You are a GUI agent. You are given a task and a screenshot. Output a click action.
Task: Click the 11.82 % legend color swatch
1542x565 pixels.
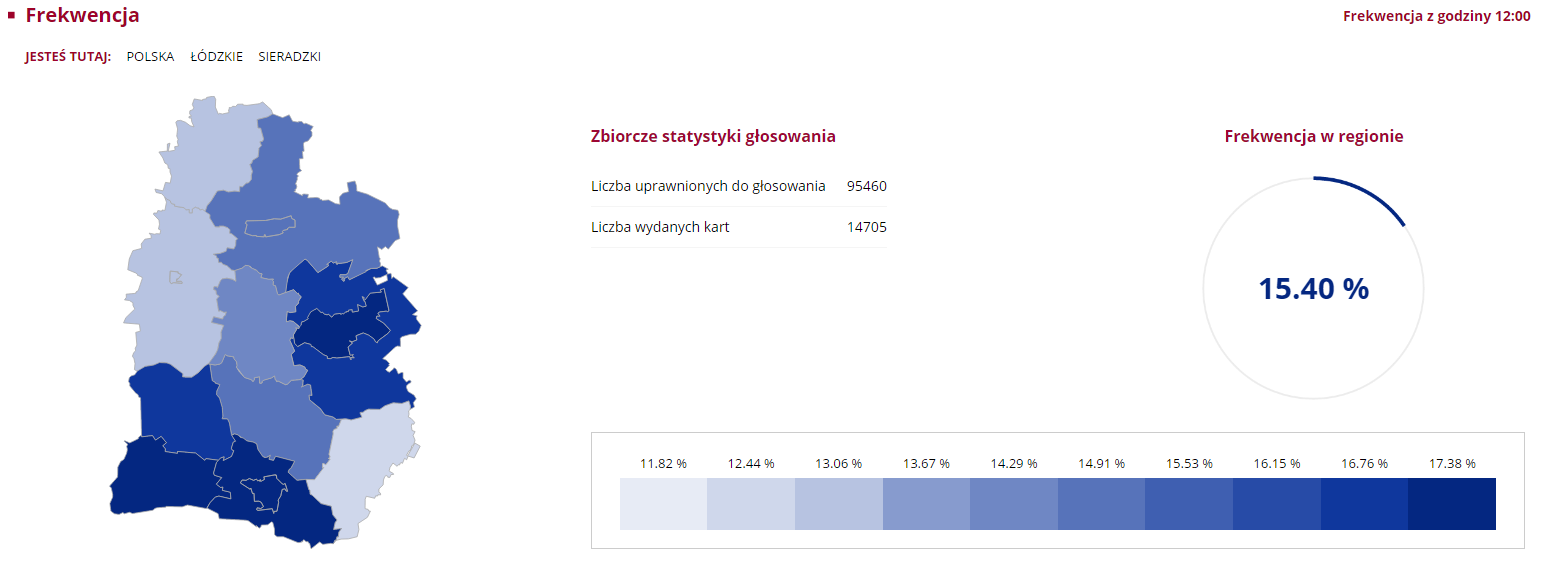coord(663,503)
